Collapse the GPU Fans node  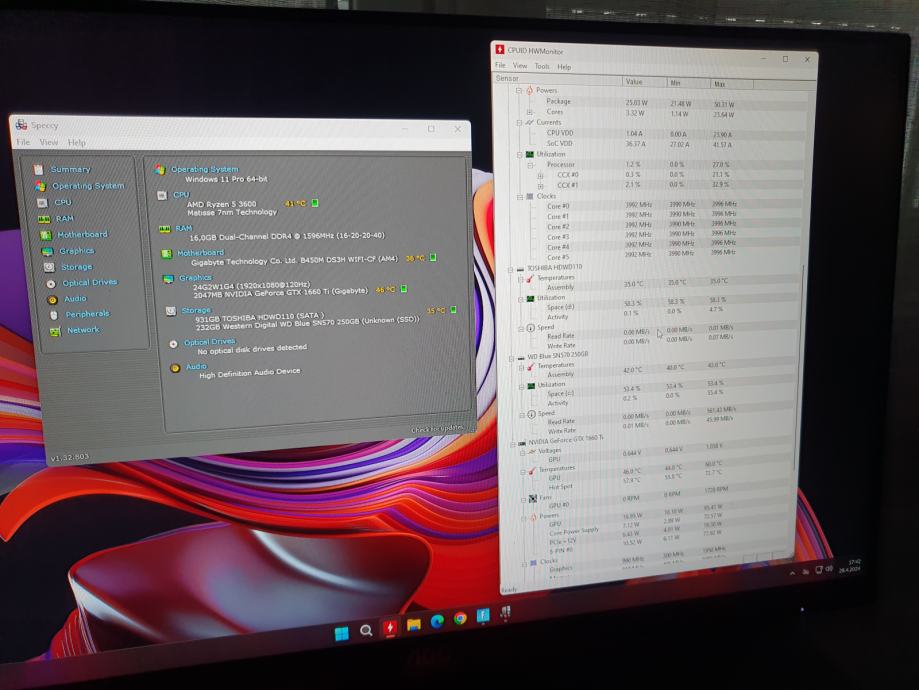524,499
